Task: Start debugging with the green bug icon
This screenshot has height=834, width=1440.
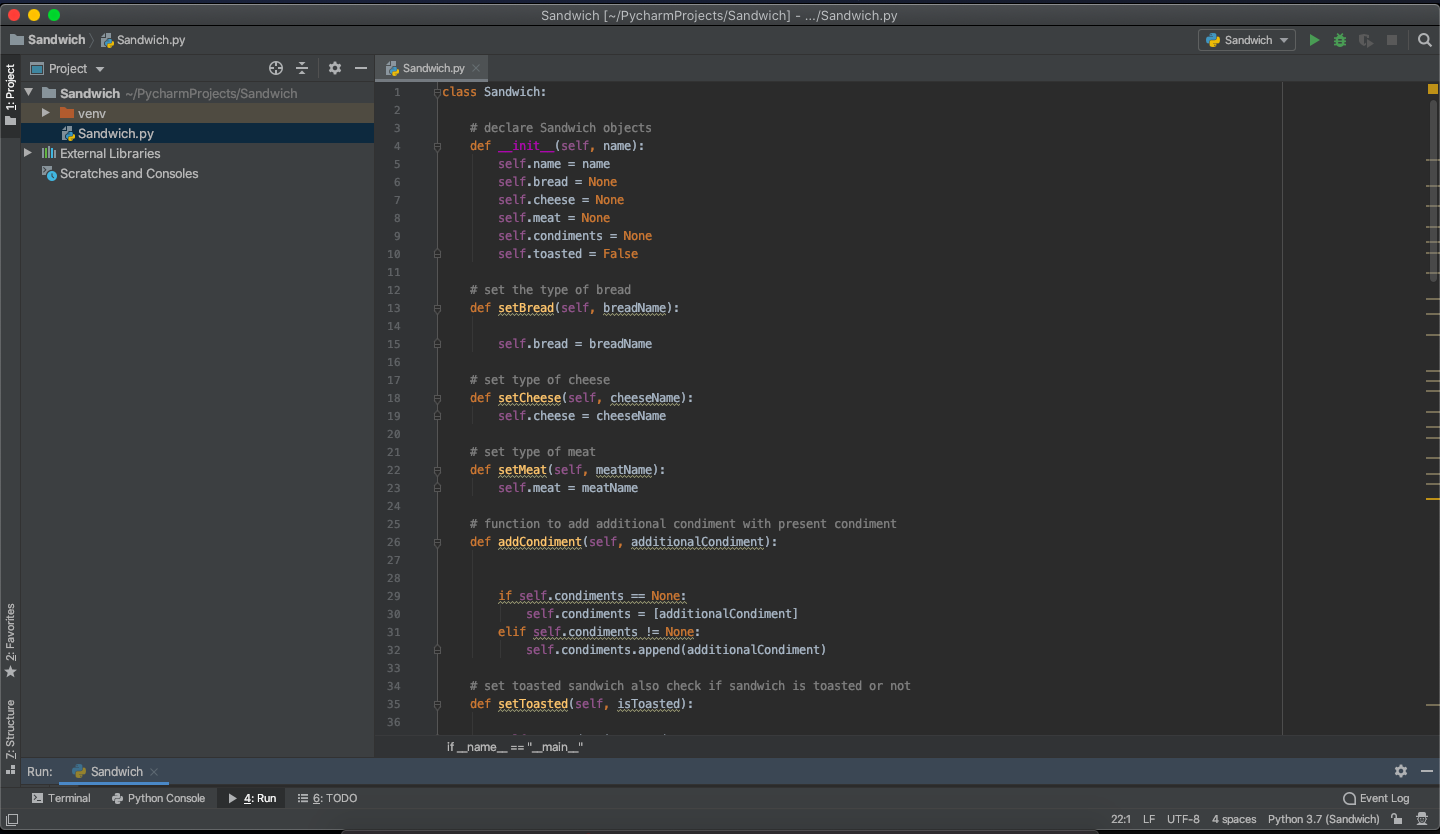Action: 1340,40
